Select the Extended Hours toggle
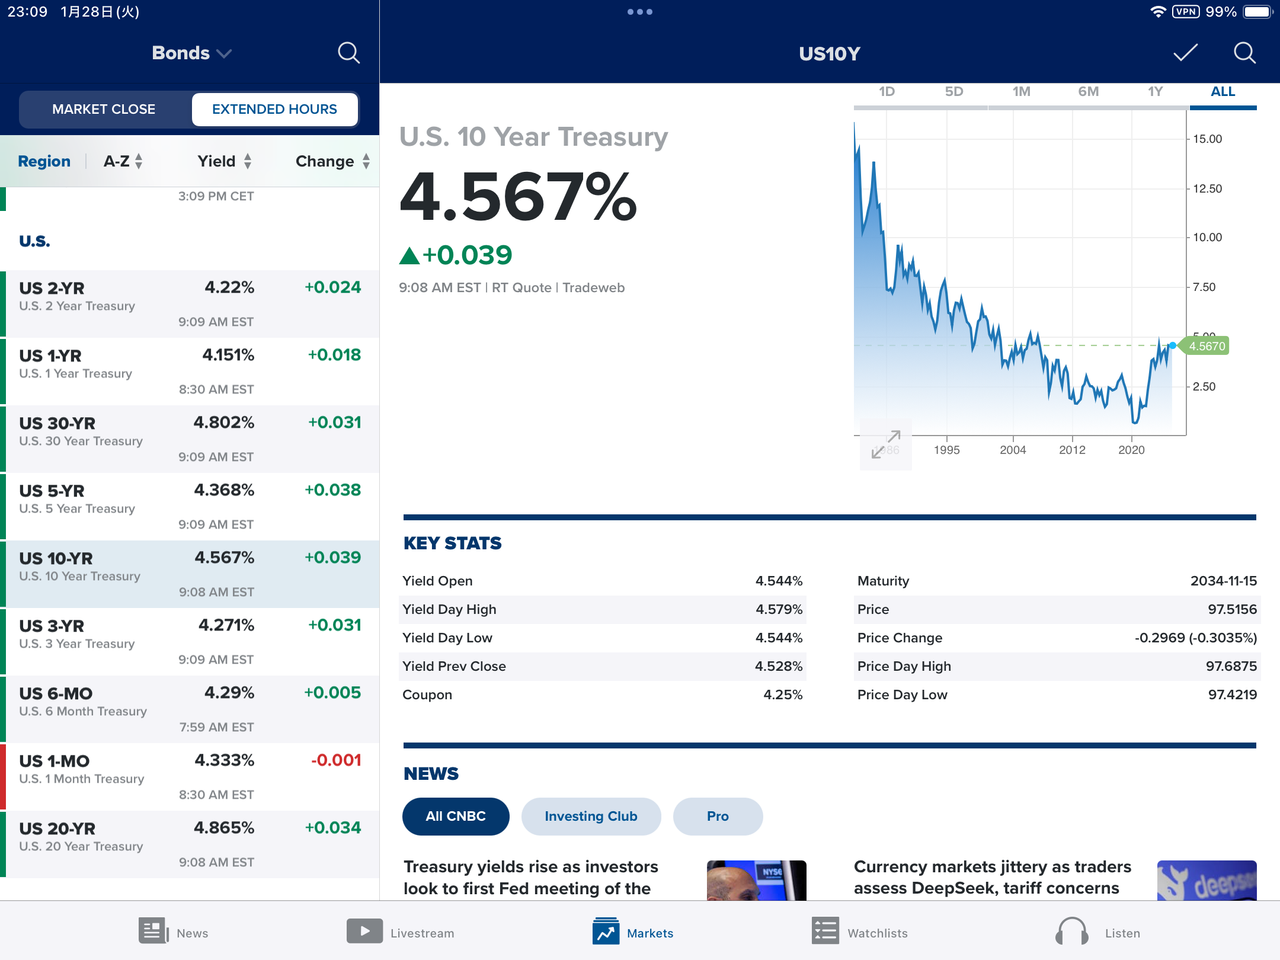 click(x=274, y=109)
